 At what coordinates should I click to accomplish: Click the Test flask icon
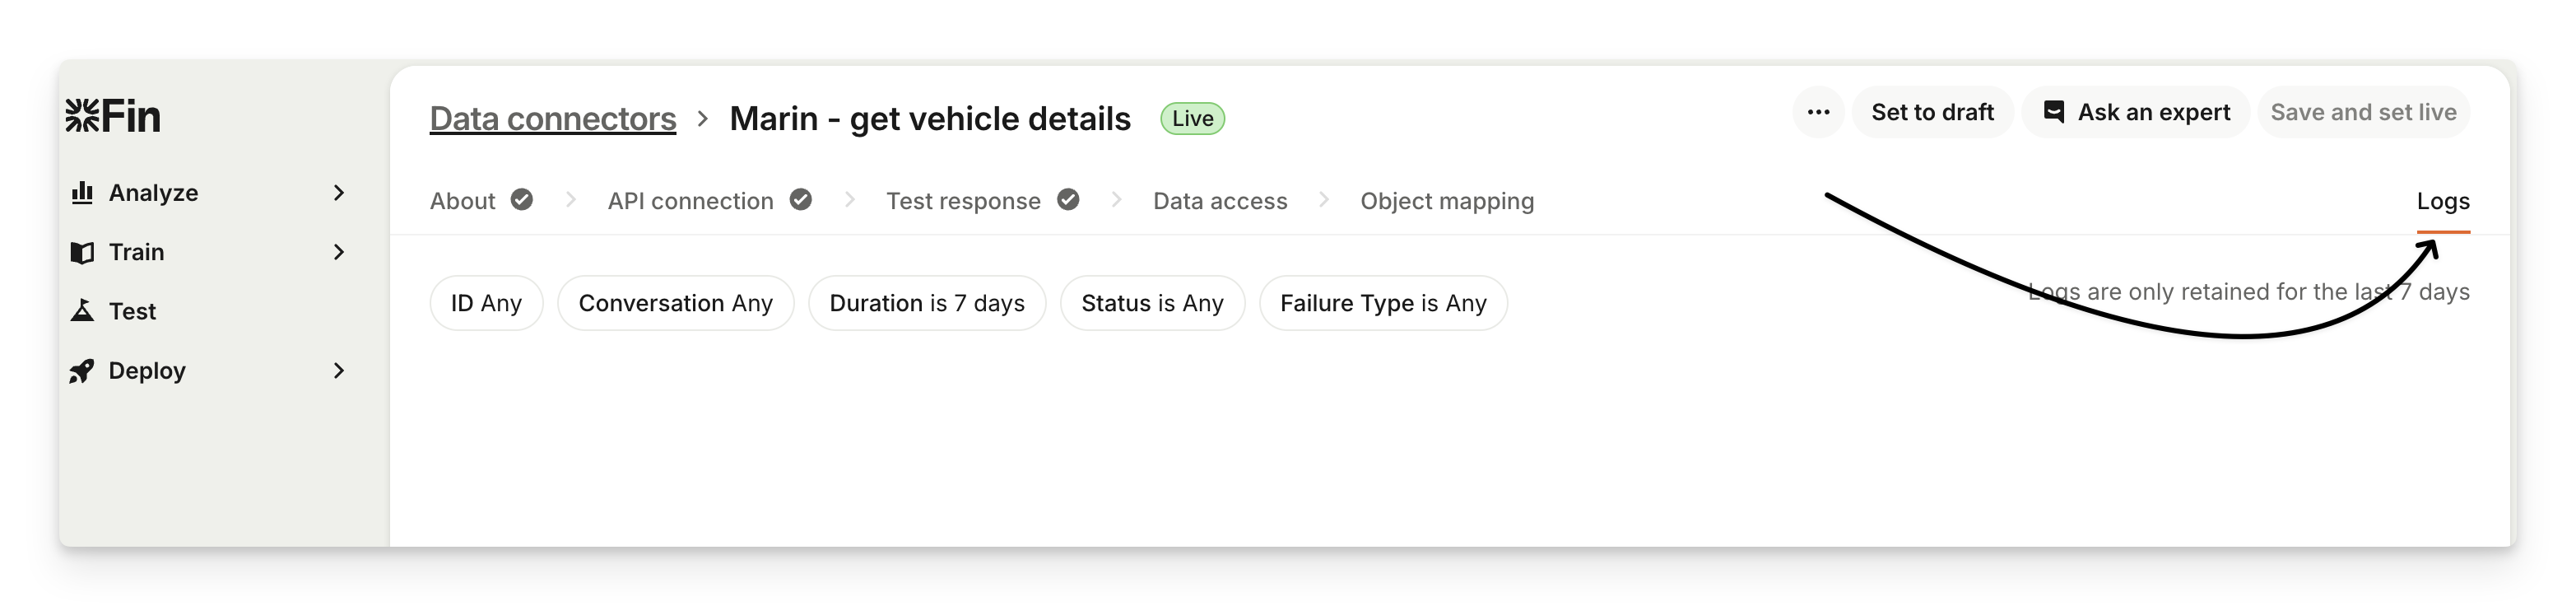[82, 311]
